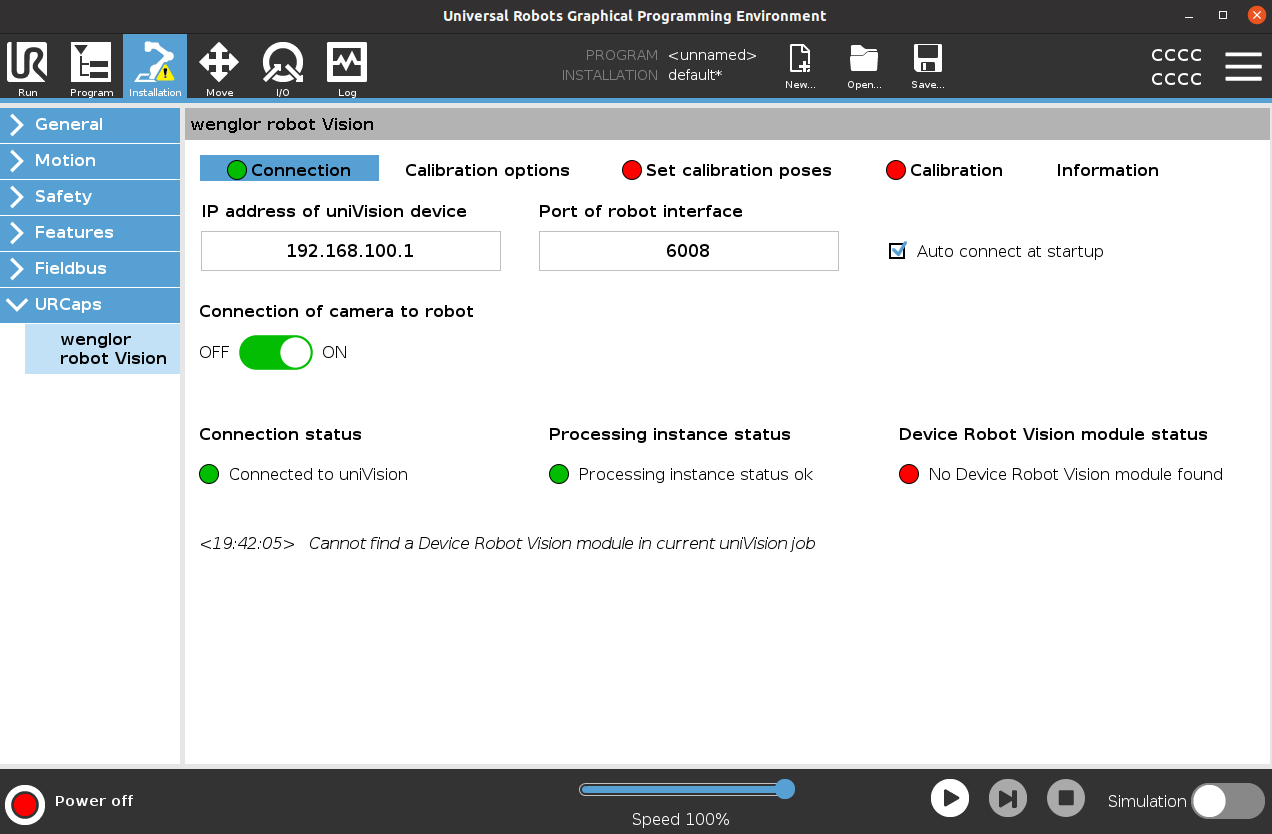Open the Program tab icon
Screen dimensions: 1272x834
click(91, 68)
